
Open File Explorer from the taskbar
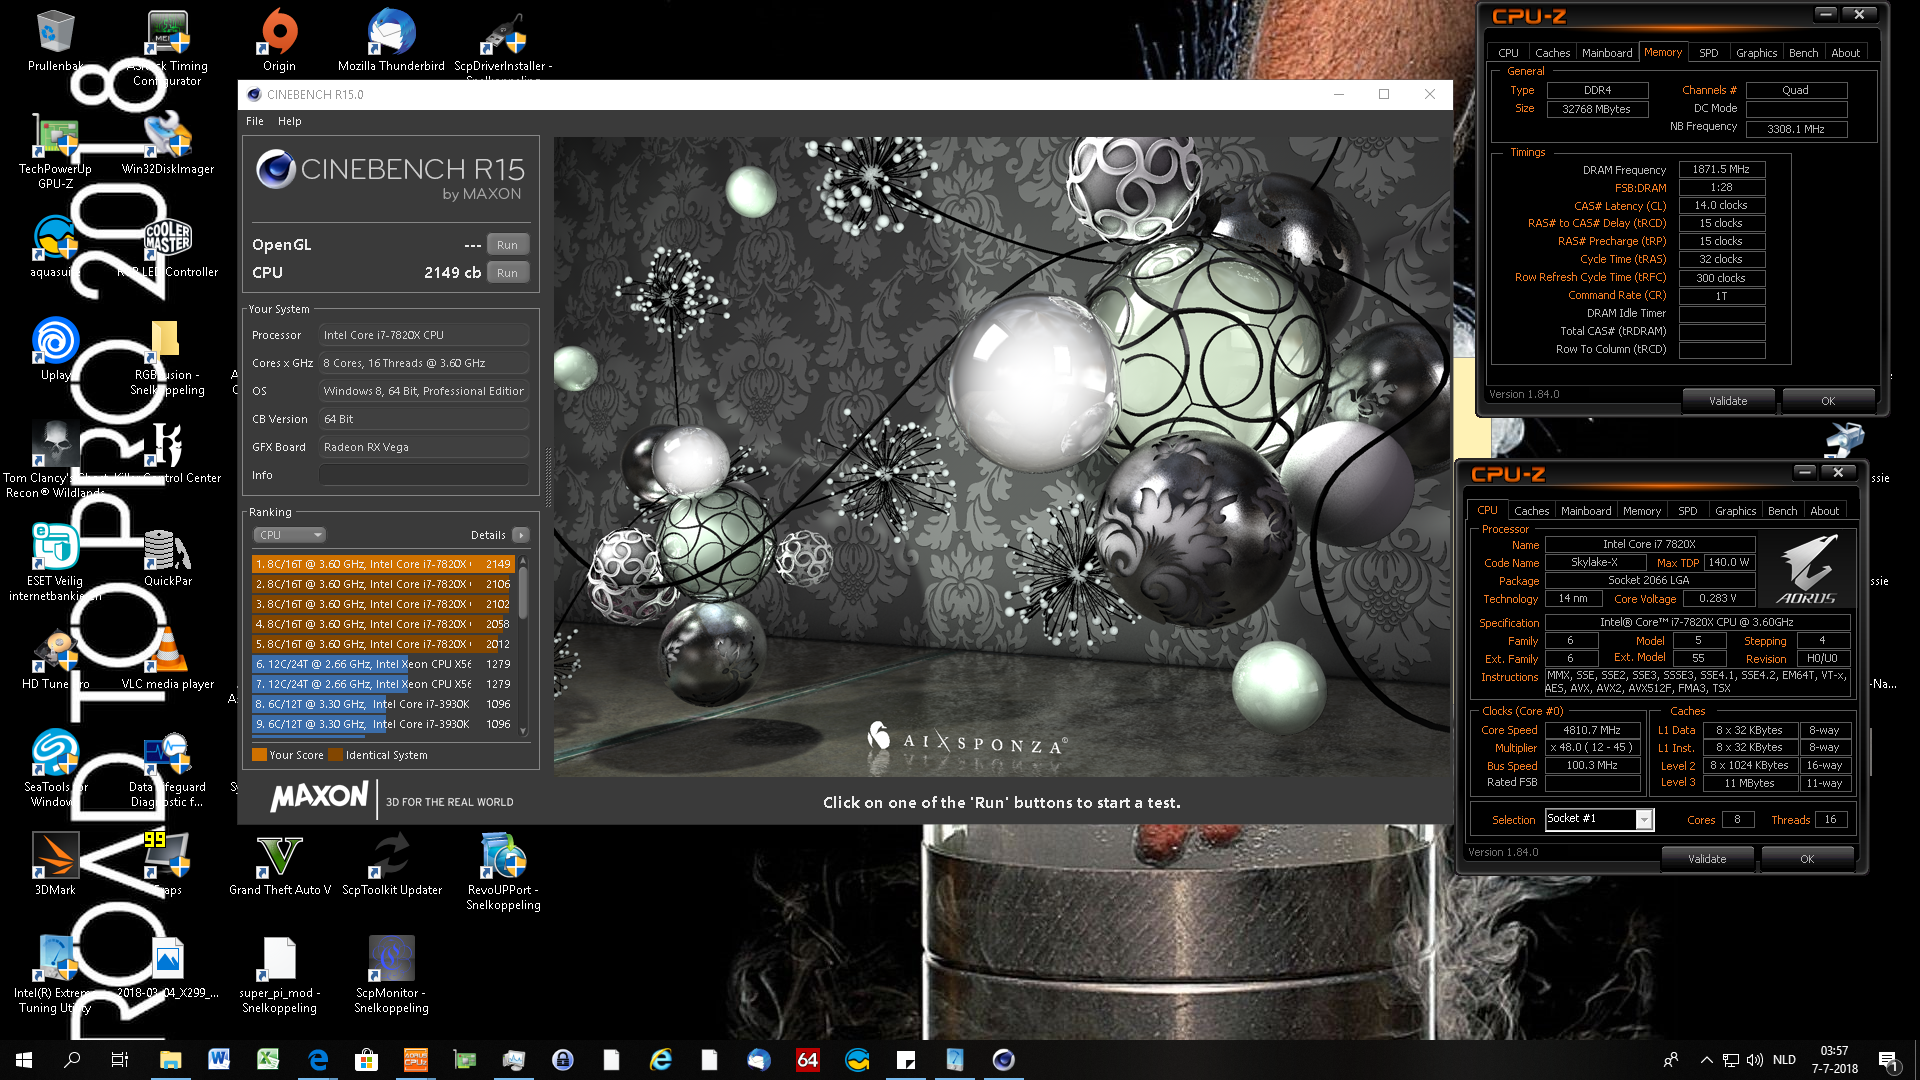pos(170,1060)
